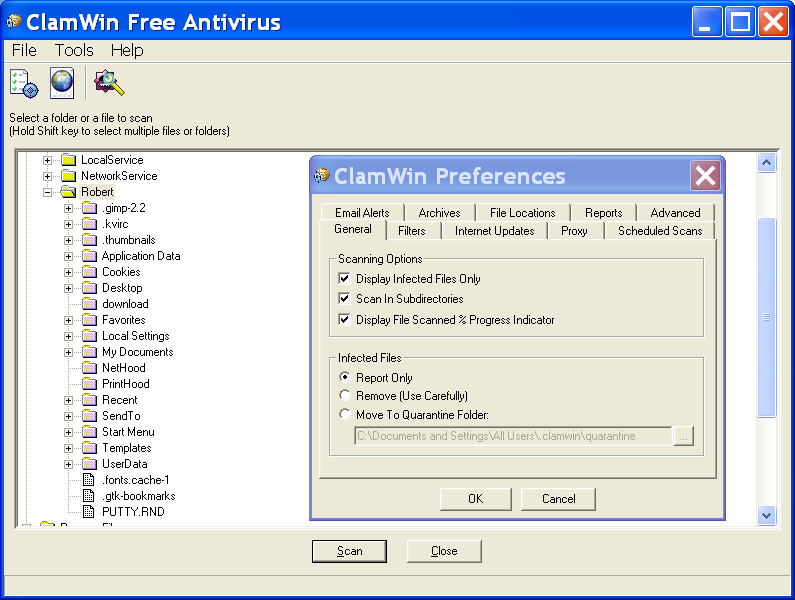The width and height of the screenshot is (795, 600).
Task: Toggle Display File Scanned % Progress Indicator
Action: (x=344, y=320)
